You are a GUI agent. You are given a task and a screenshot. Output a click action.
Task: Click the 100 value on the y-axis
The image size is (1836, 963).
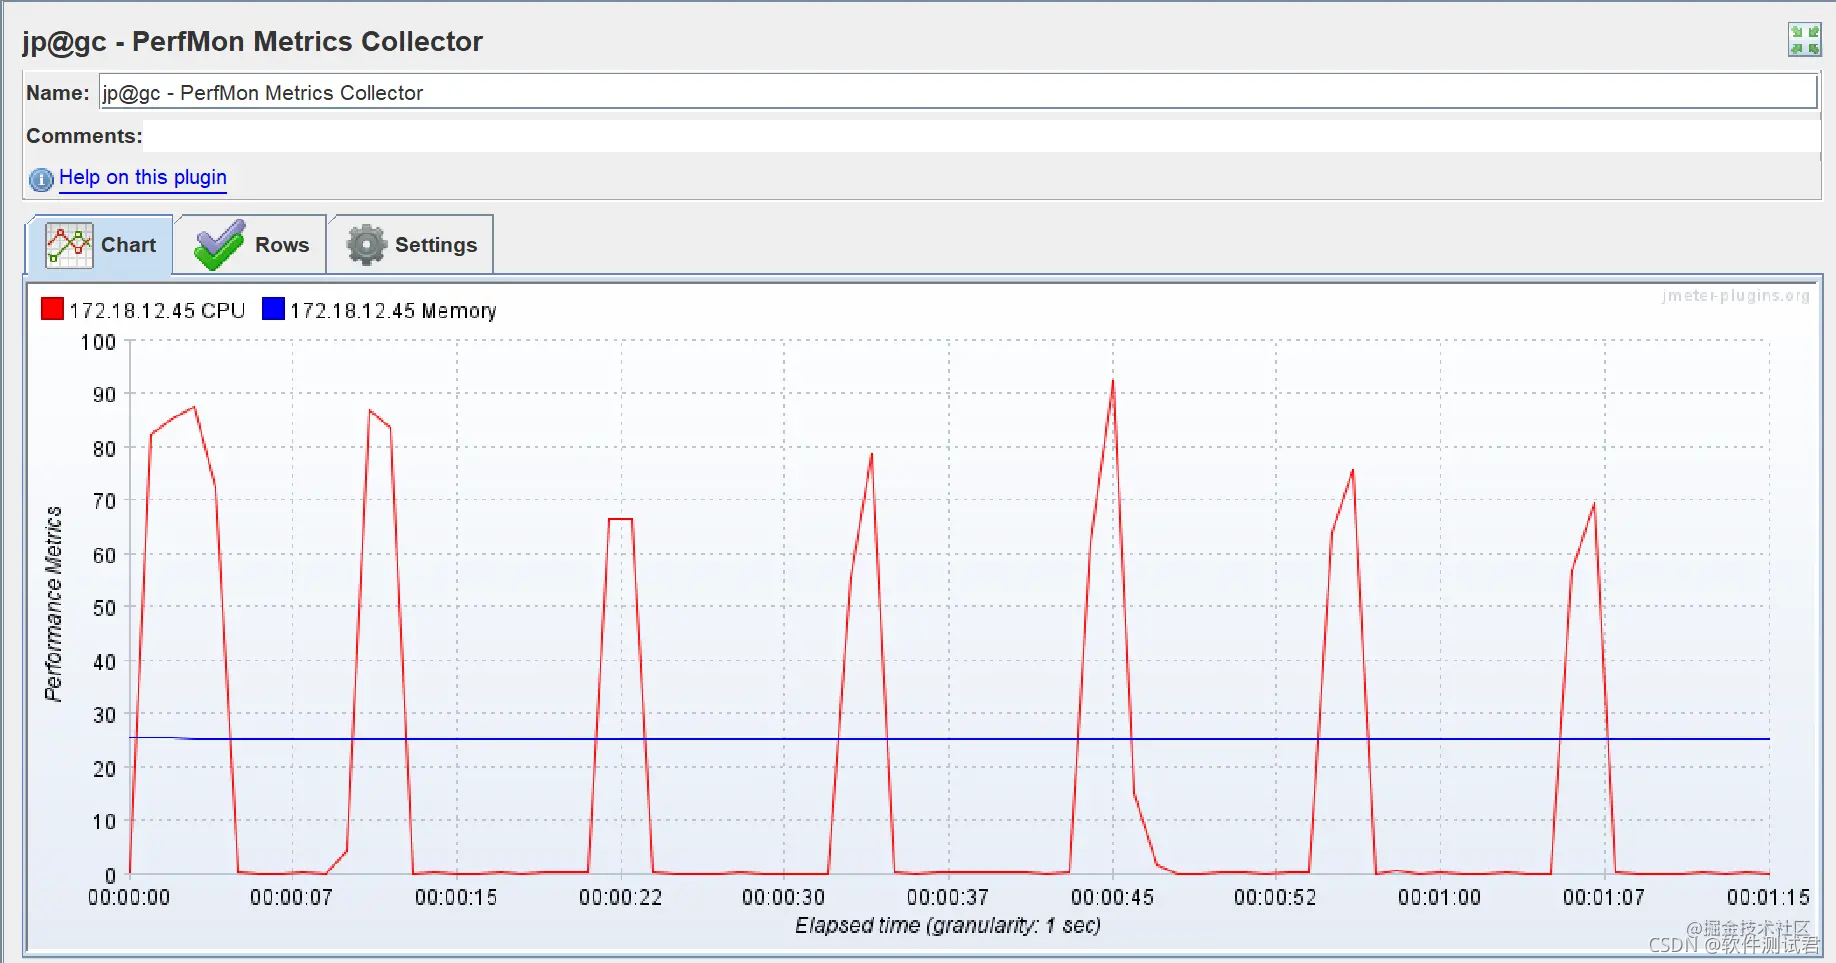[98, 342]
